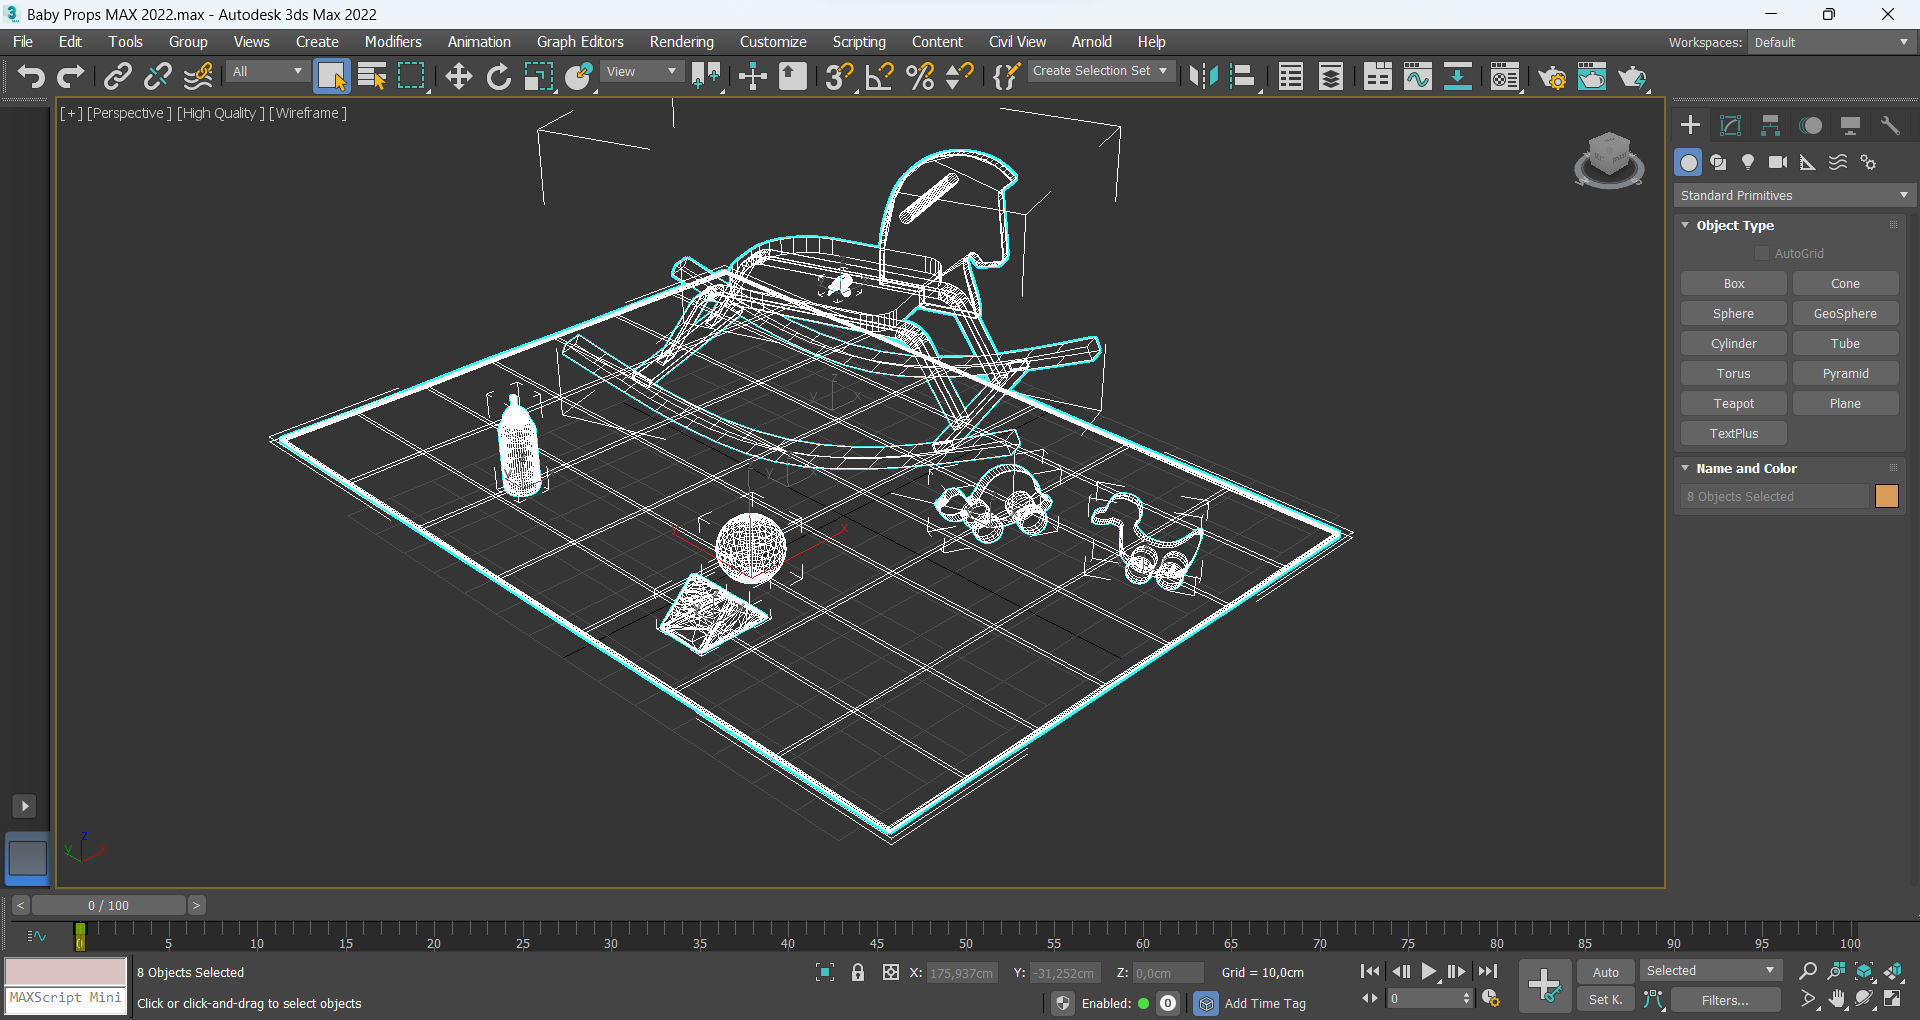Screen dimensions: 1920x1020
Task: Open the Layer Explorer icon
Action: (1331, 76)
